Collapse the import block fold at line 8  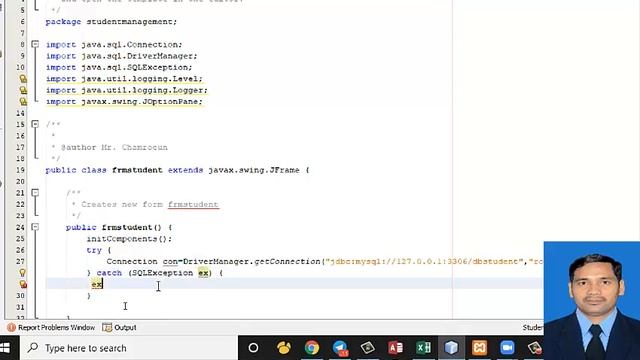35,44
